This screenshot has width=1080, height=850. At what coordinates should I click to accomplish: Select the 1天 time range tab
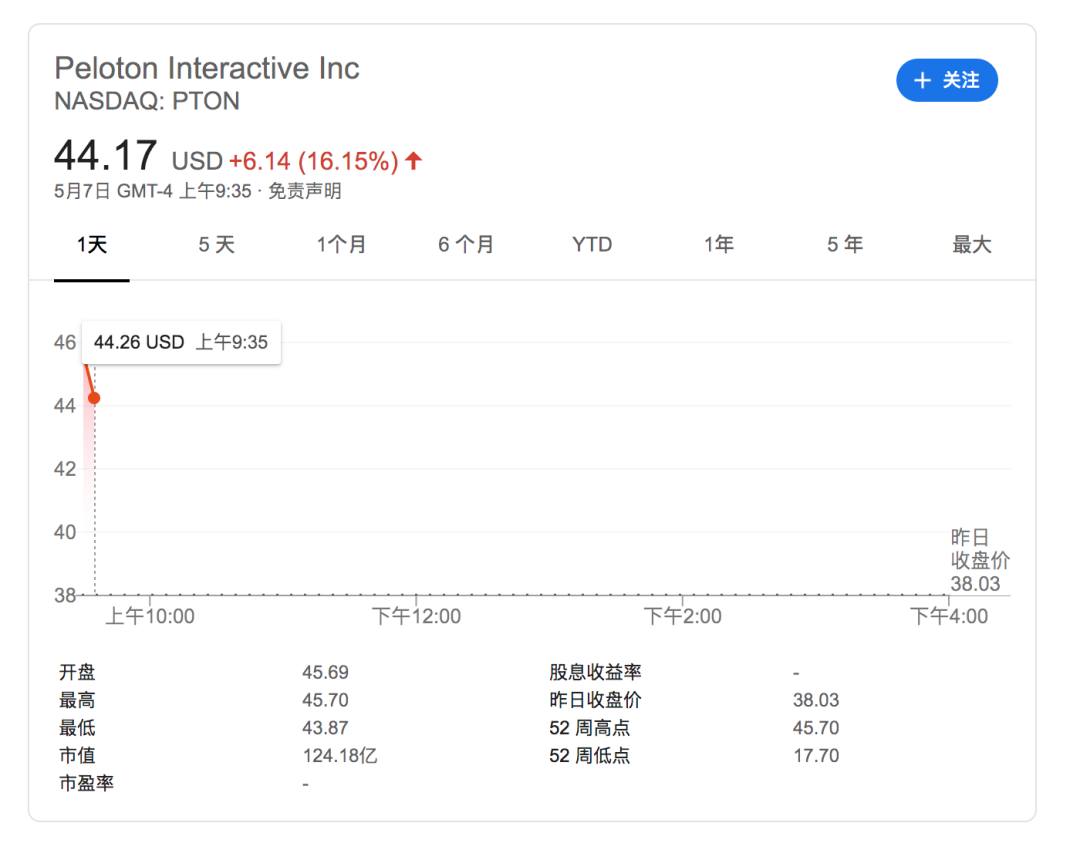[x=92, y=245]
